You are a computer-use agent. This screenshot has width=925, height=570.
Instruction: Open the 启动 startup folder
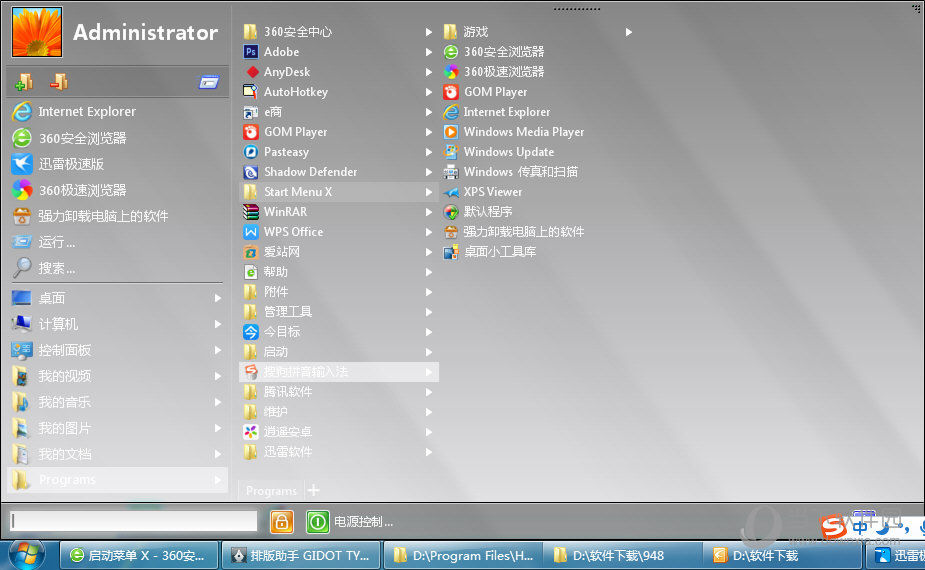[x=339, y=352]
